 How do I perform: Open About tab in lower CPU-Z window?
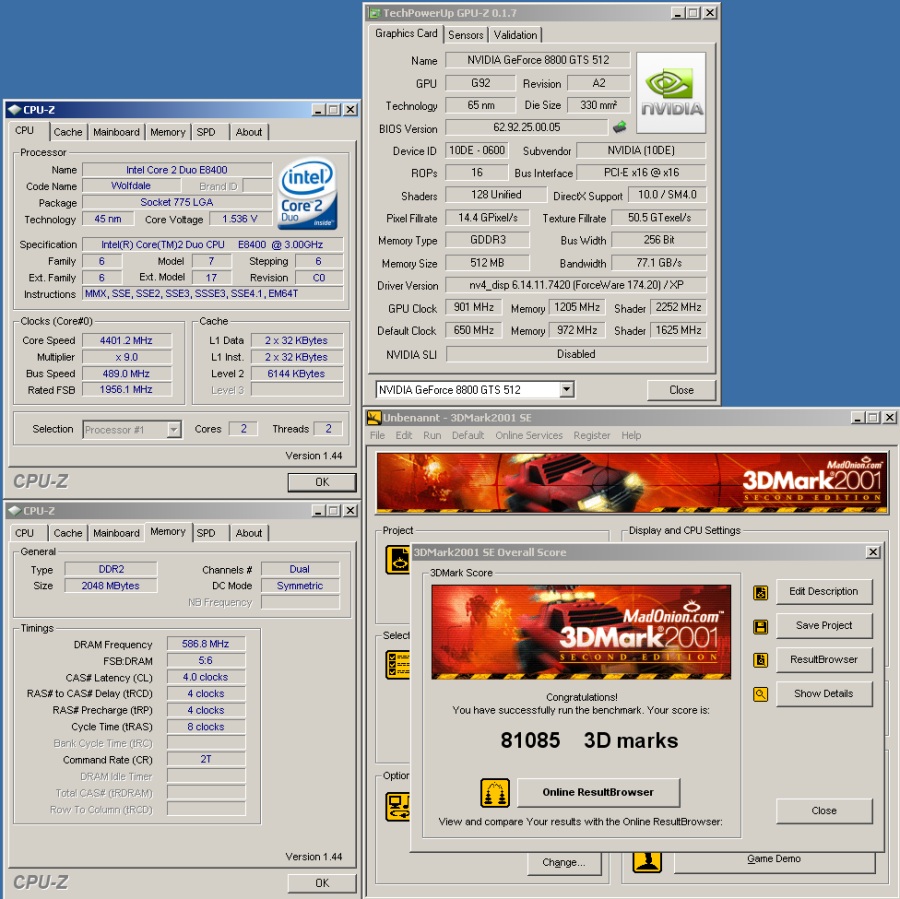[249, 533]
